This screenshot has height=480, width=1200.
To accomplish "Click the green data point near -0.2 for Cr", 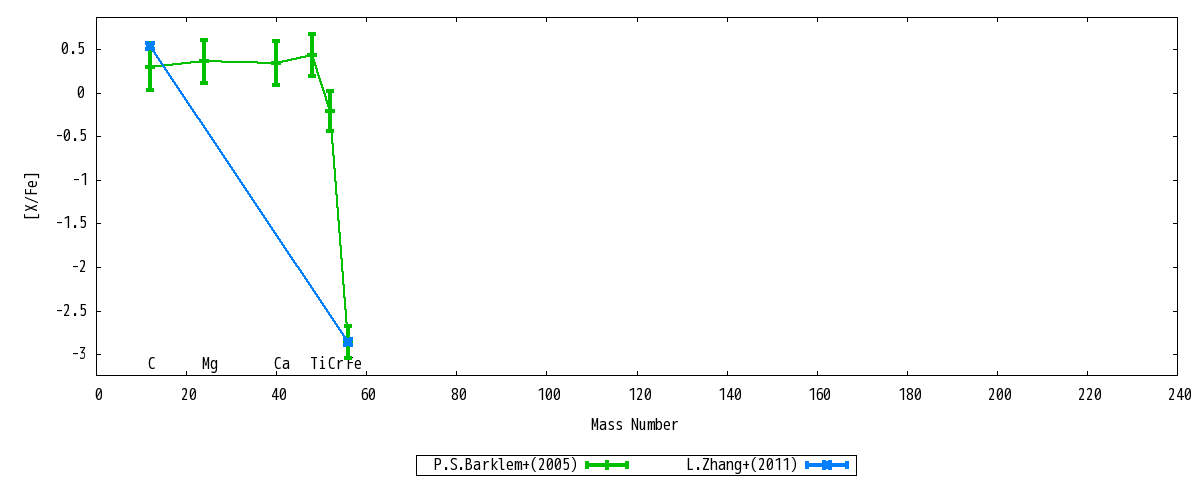I will pyautogui.click(x=330, y=111).
